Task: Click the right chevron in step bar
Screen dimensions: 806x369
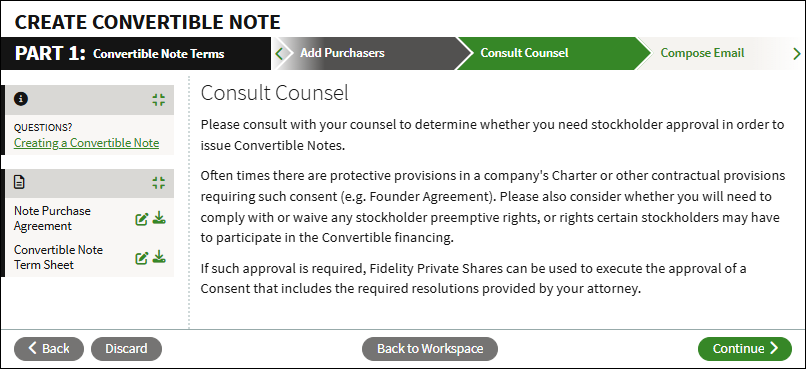Action: click(x=797, y=53)
